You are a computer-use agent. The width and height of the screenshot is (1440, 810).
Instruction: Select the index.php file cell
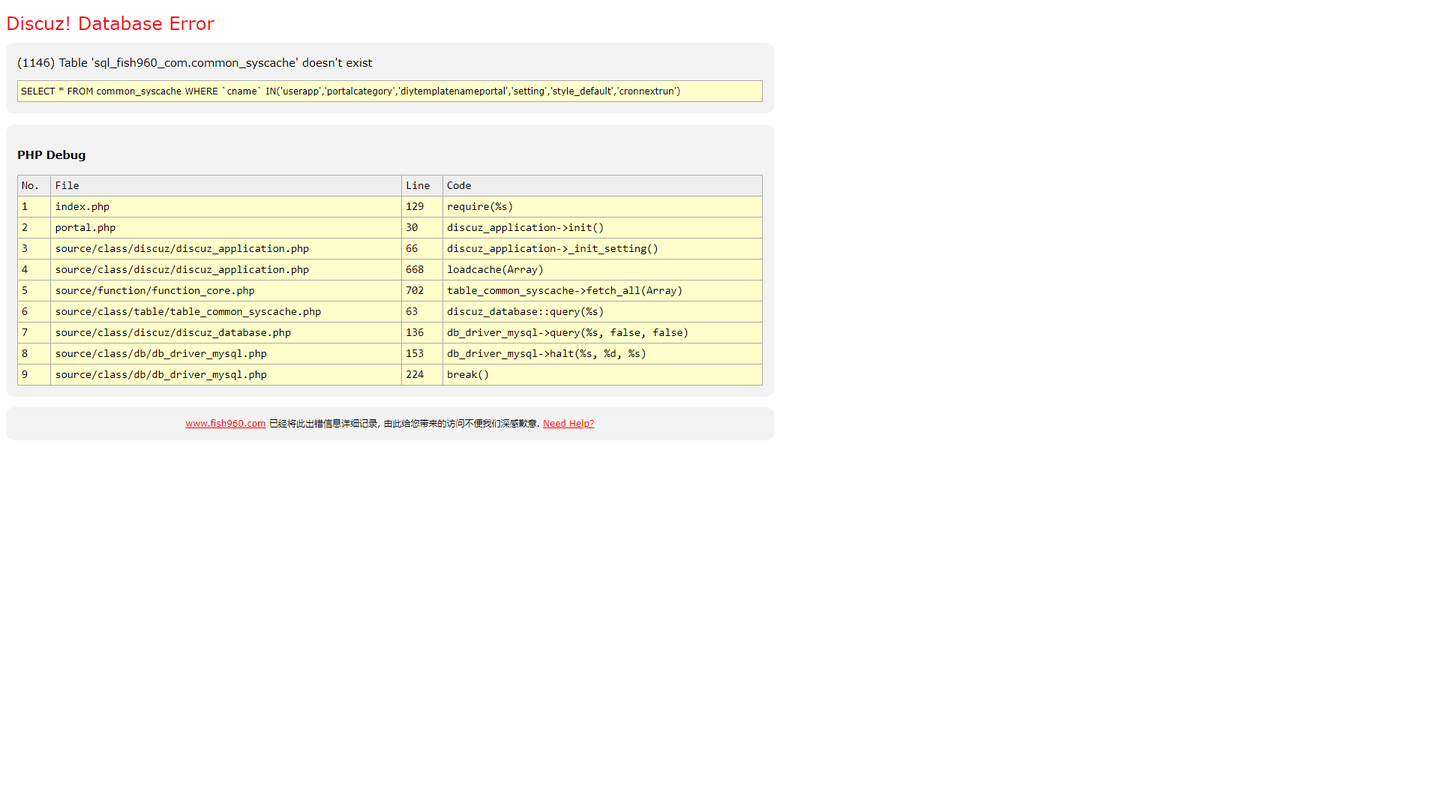click(226, 207)
